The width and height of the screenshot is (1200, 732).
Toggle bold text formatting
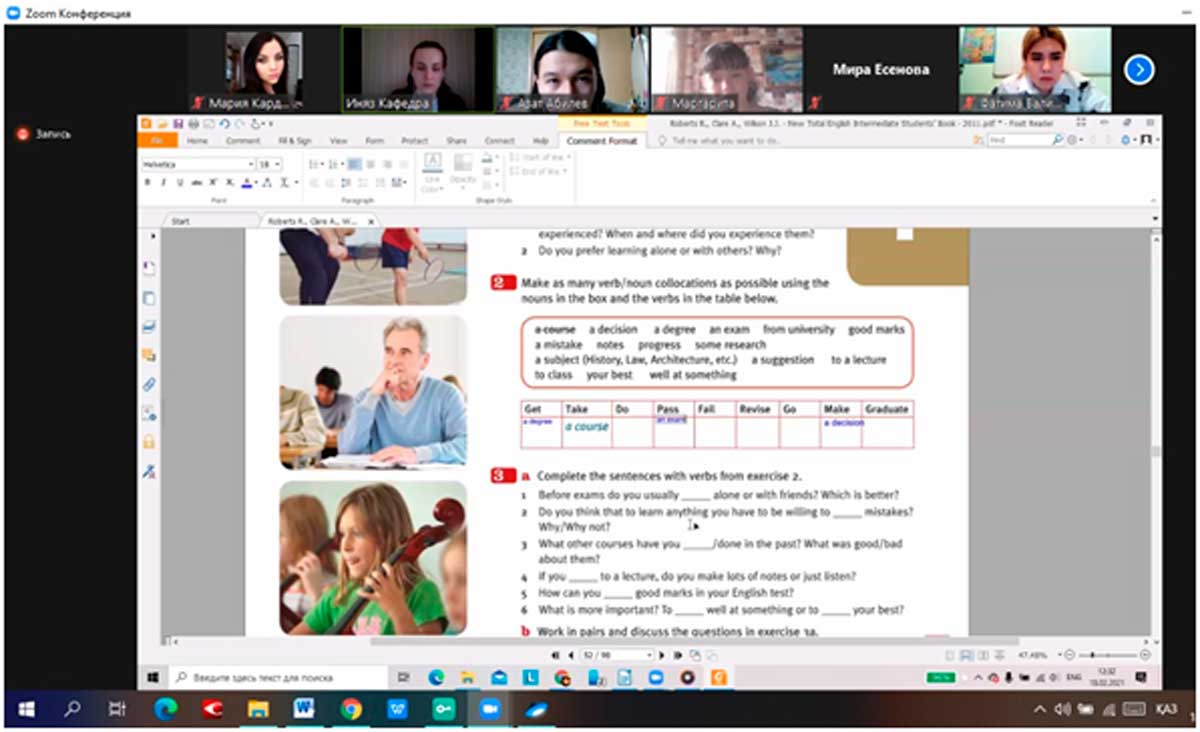pos(148,183)
